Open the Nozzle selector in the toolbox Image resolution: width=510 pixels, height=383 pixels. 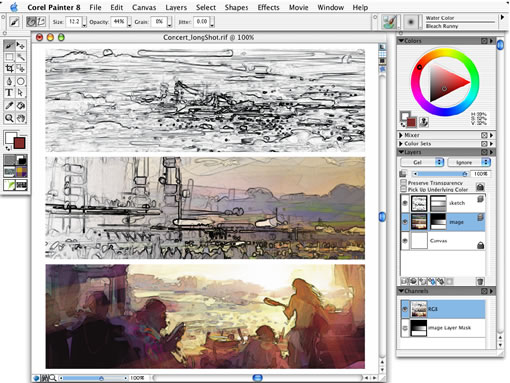tap(21, 184)
